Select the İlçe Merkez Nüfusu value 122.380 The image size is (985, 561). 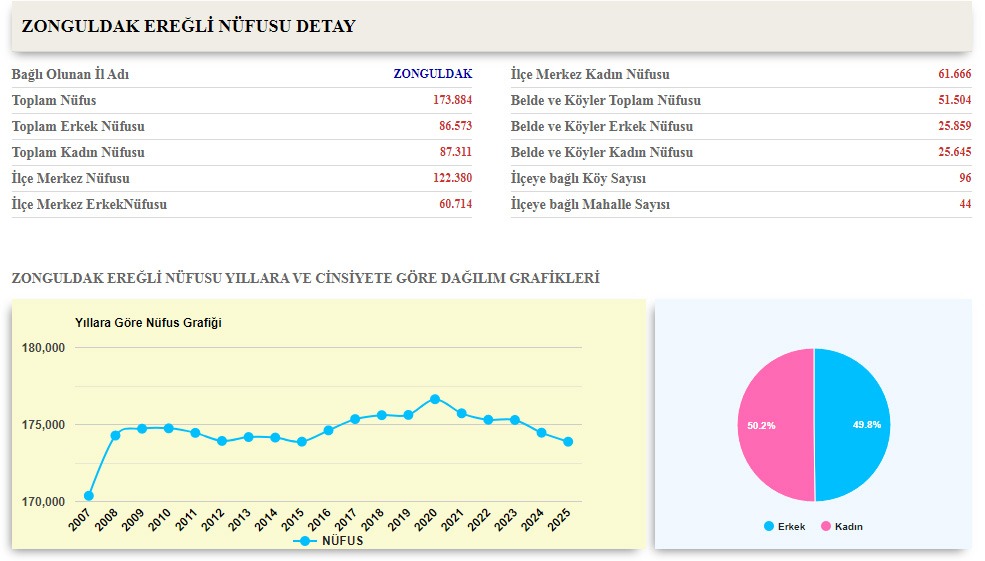[x=452, y=178]
